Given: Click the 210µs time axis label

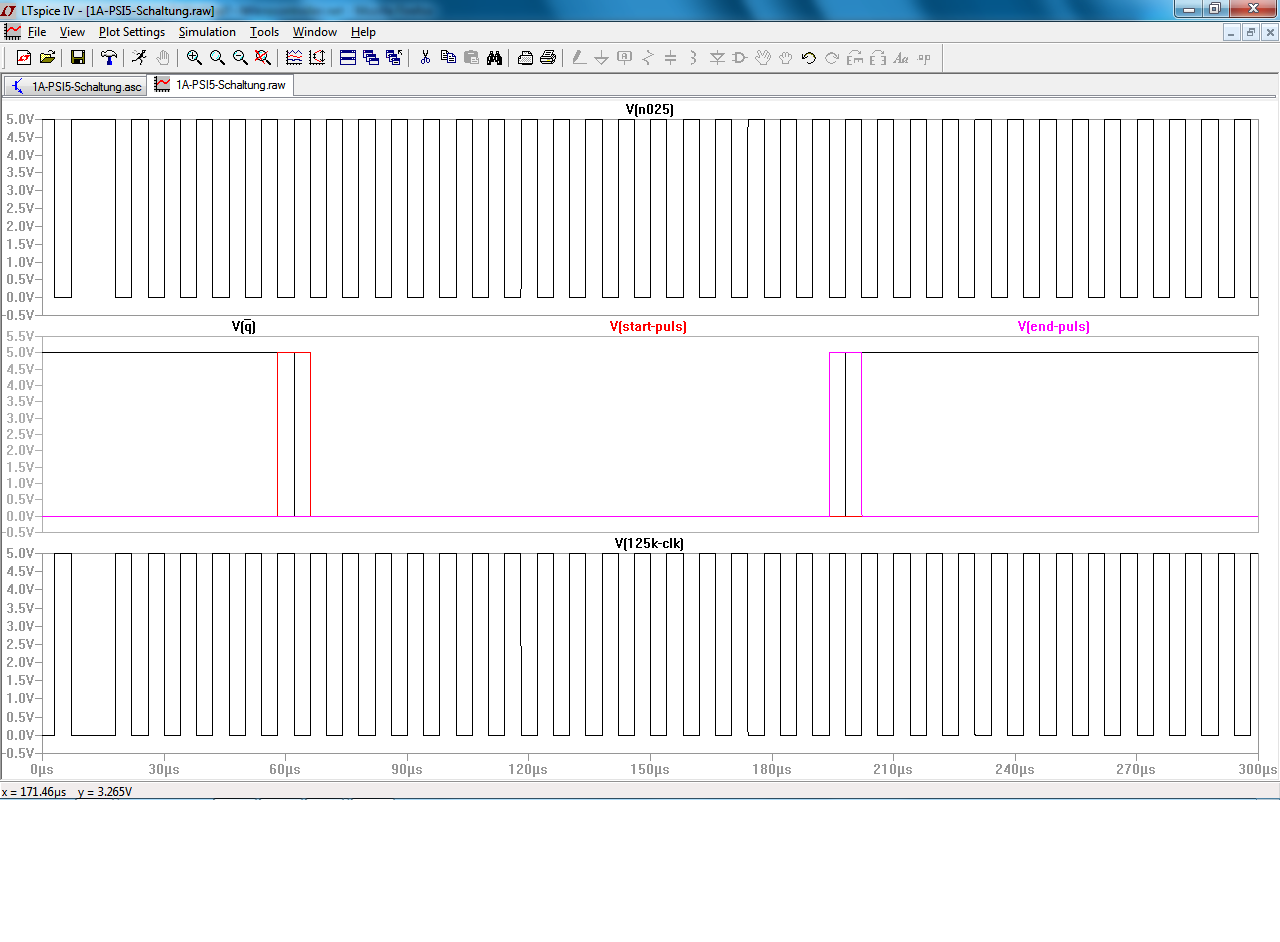Looking at the screenshot, I should 893,769.
